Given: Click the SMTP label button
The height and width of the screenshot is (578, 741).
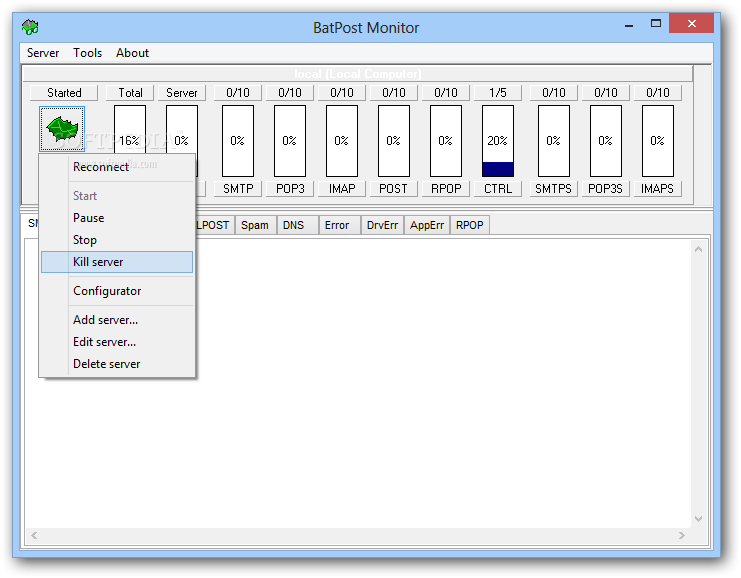Looking at the screenshot, I should click(x=238, y=189).
